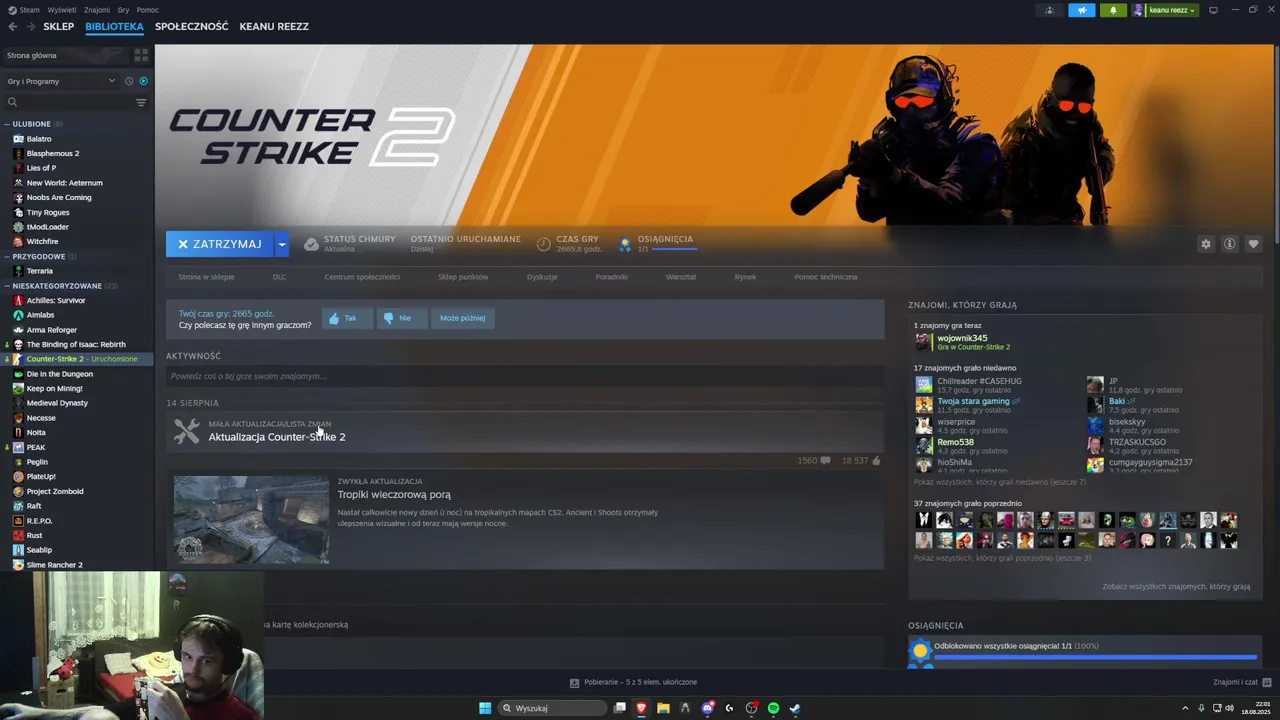The height and width of the screenshot is (720, 1280).
Task: Open File Explorer from taskbar
Action: pos(663,708)
